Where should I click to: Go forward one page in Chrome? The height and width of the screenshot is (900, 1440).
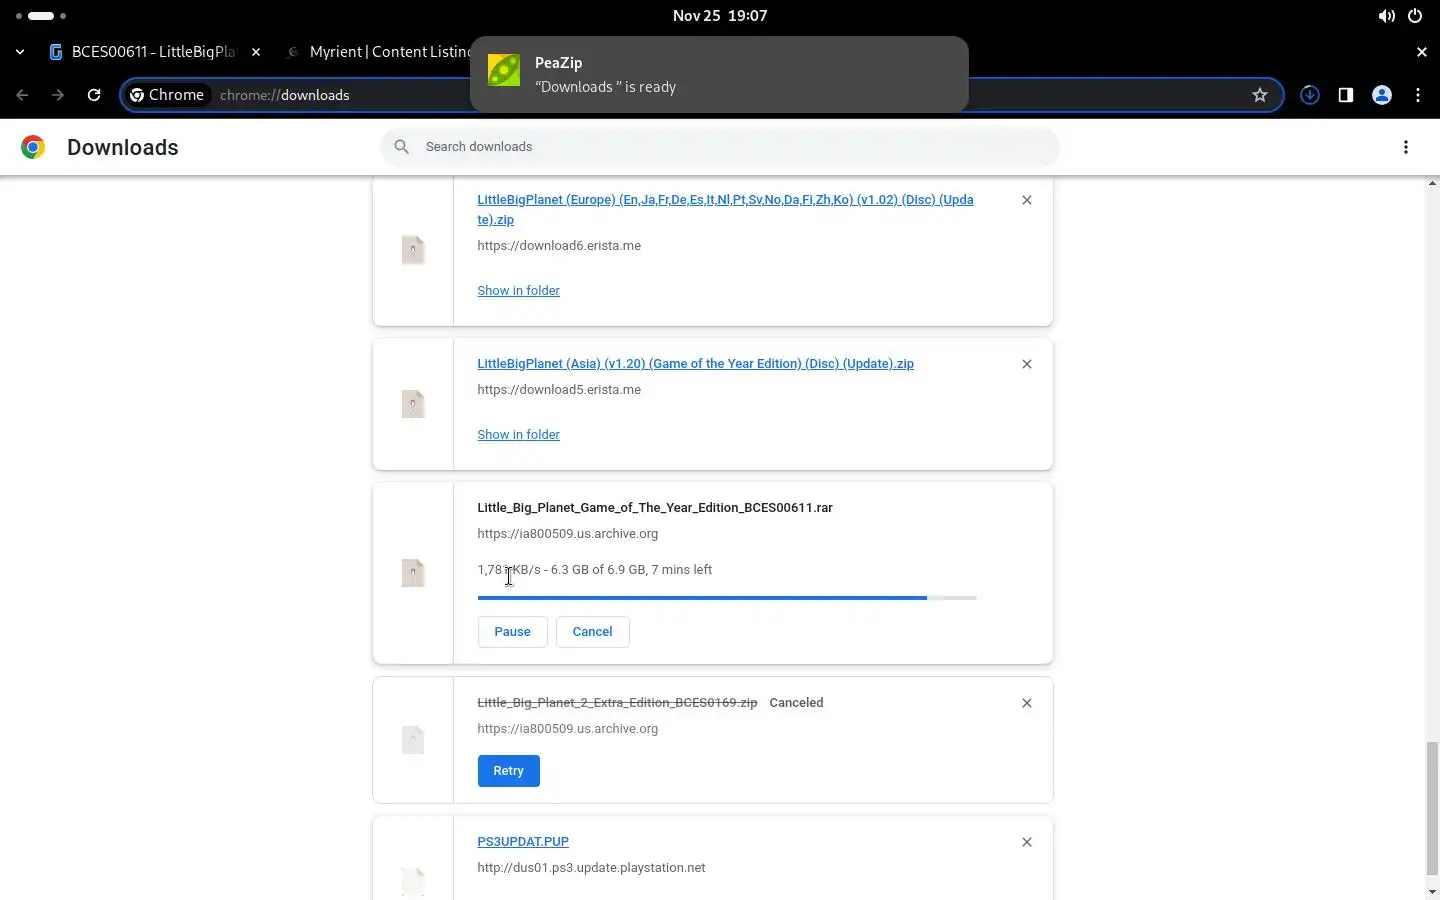pyautogui.click(x=58, y=95)
